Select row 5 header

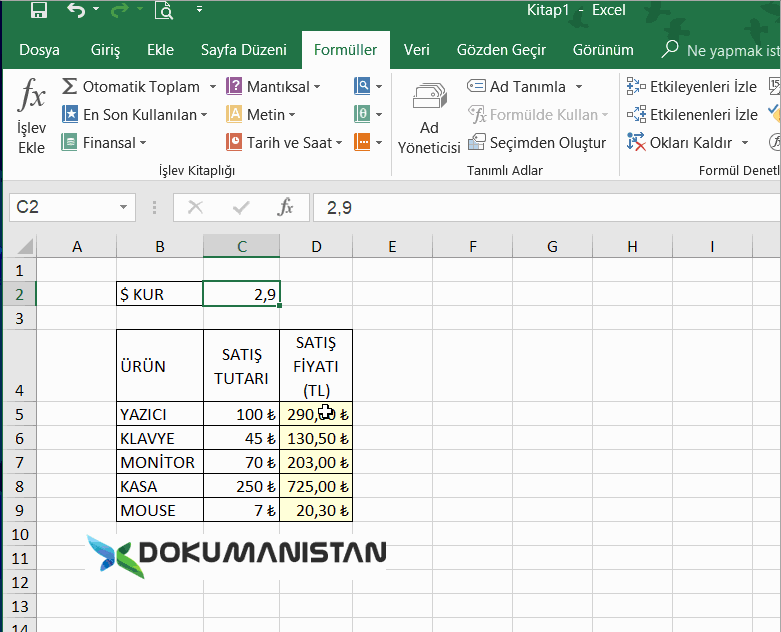(x=19, y=414)
